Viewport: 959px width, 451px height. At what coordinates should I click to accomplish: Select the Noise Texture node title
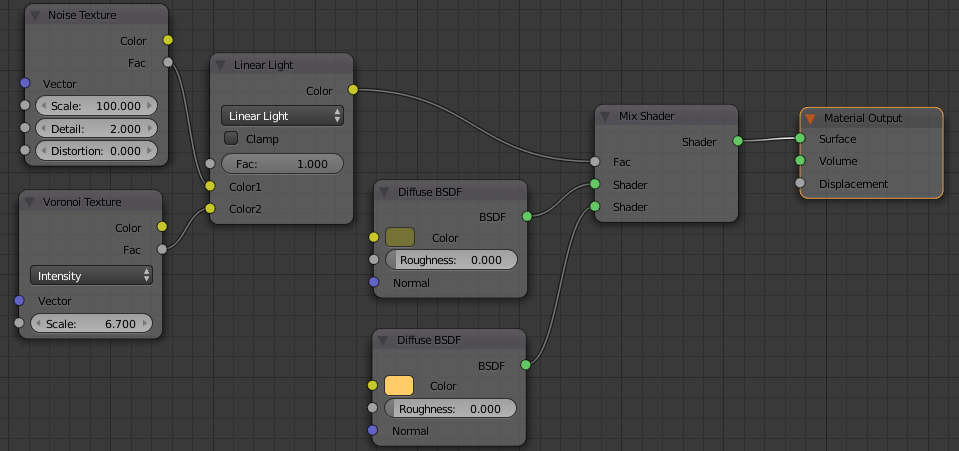coord(82,15)
